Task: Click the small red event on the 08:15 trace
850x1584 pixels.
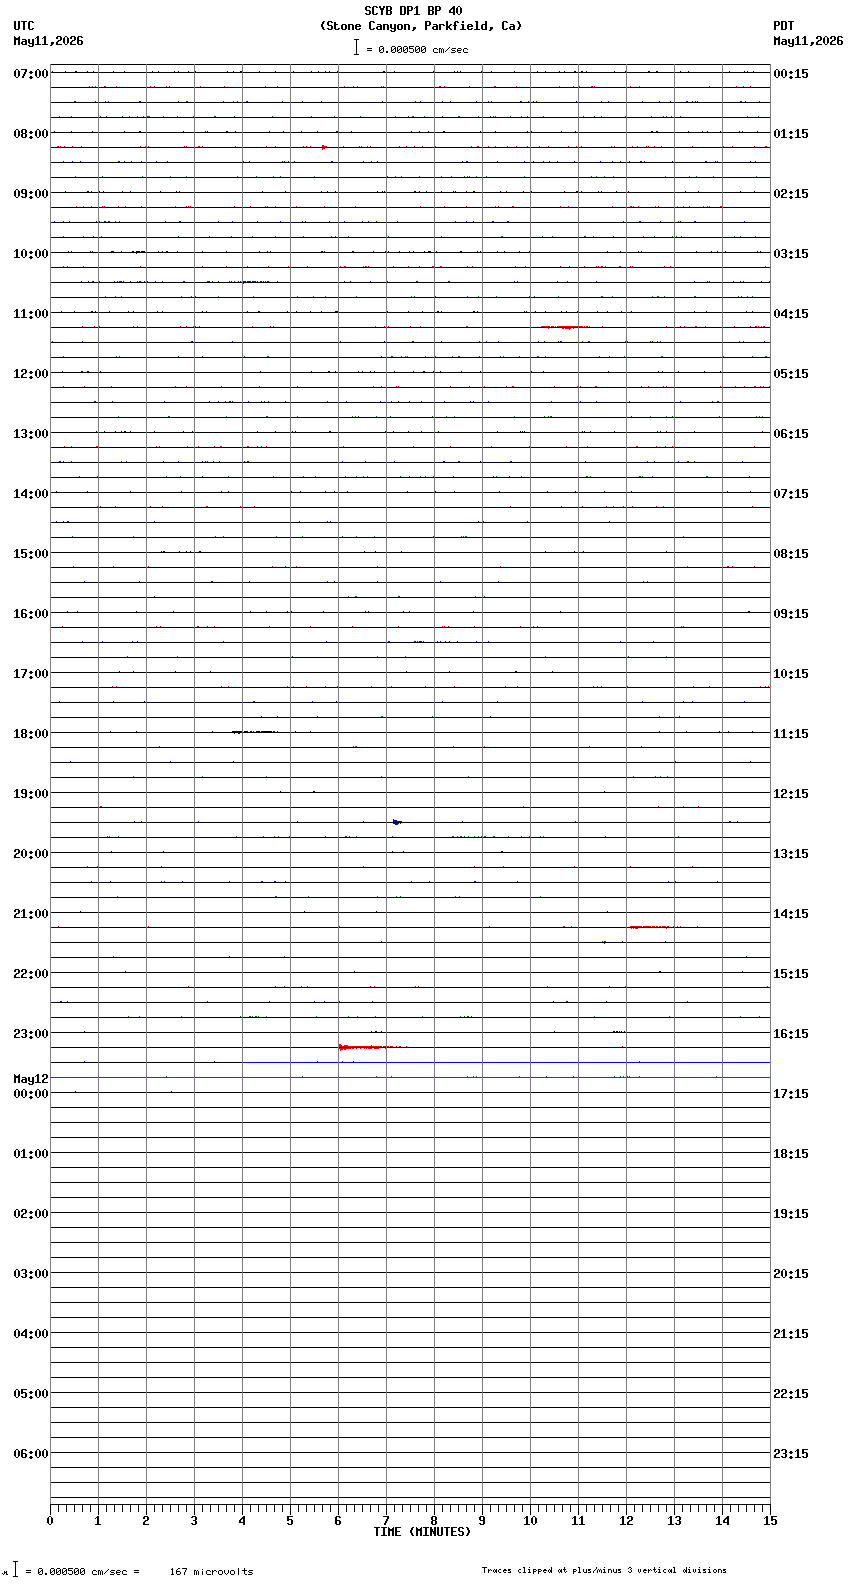Action: click(324, 147)
